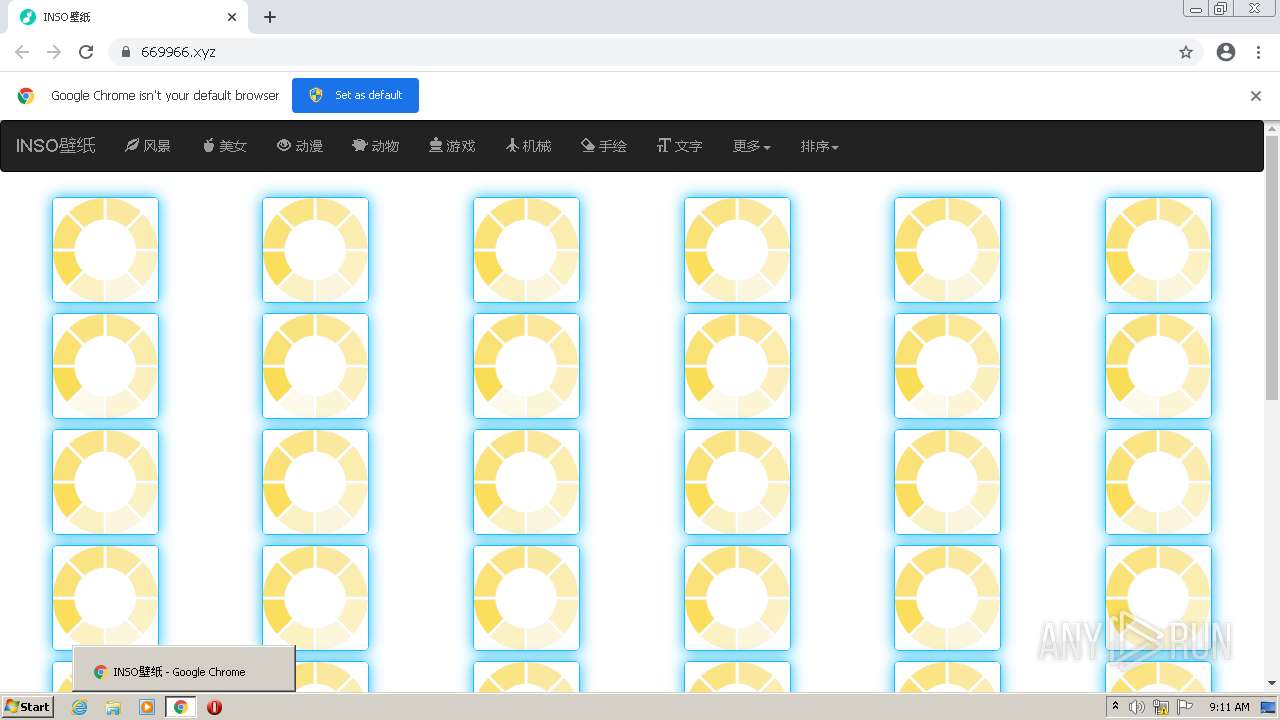Go back to previous page

tap(22, 52)
